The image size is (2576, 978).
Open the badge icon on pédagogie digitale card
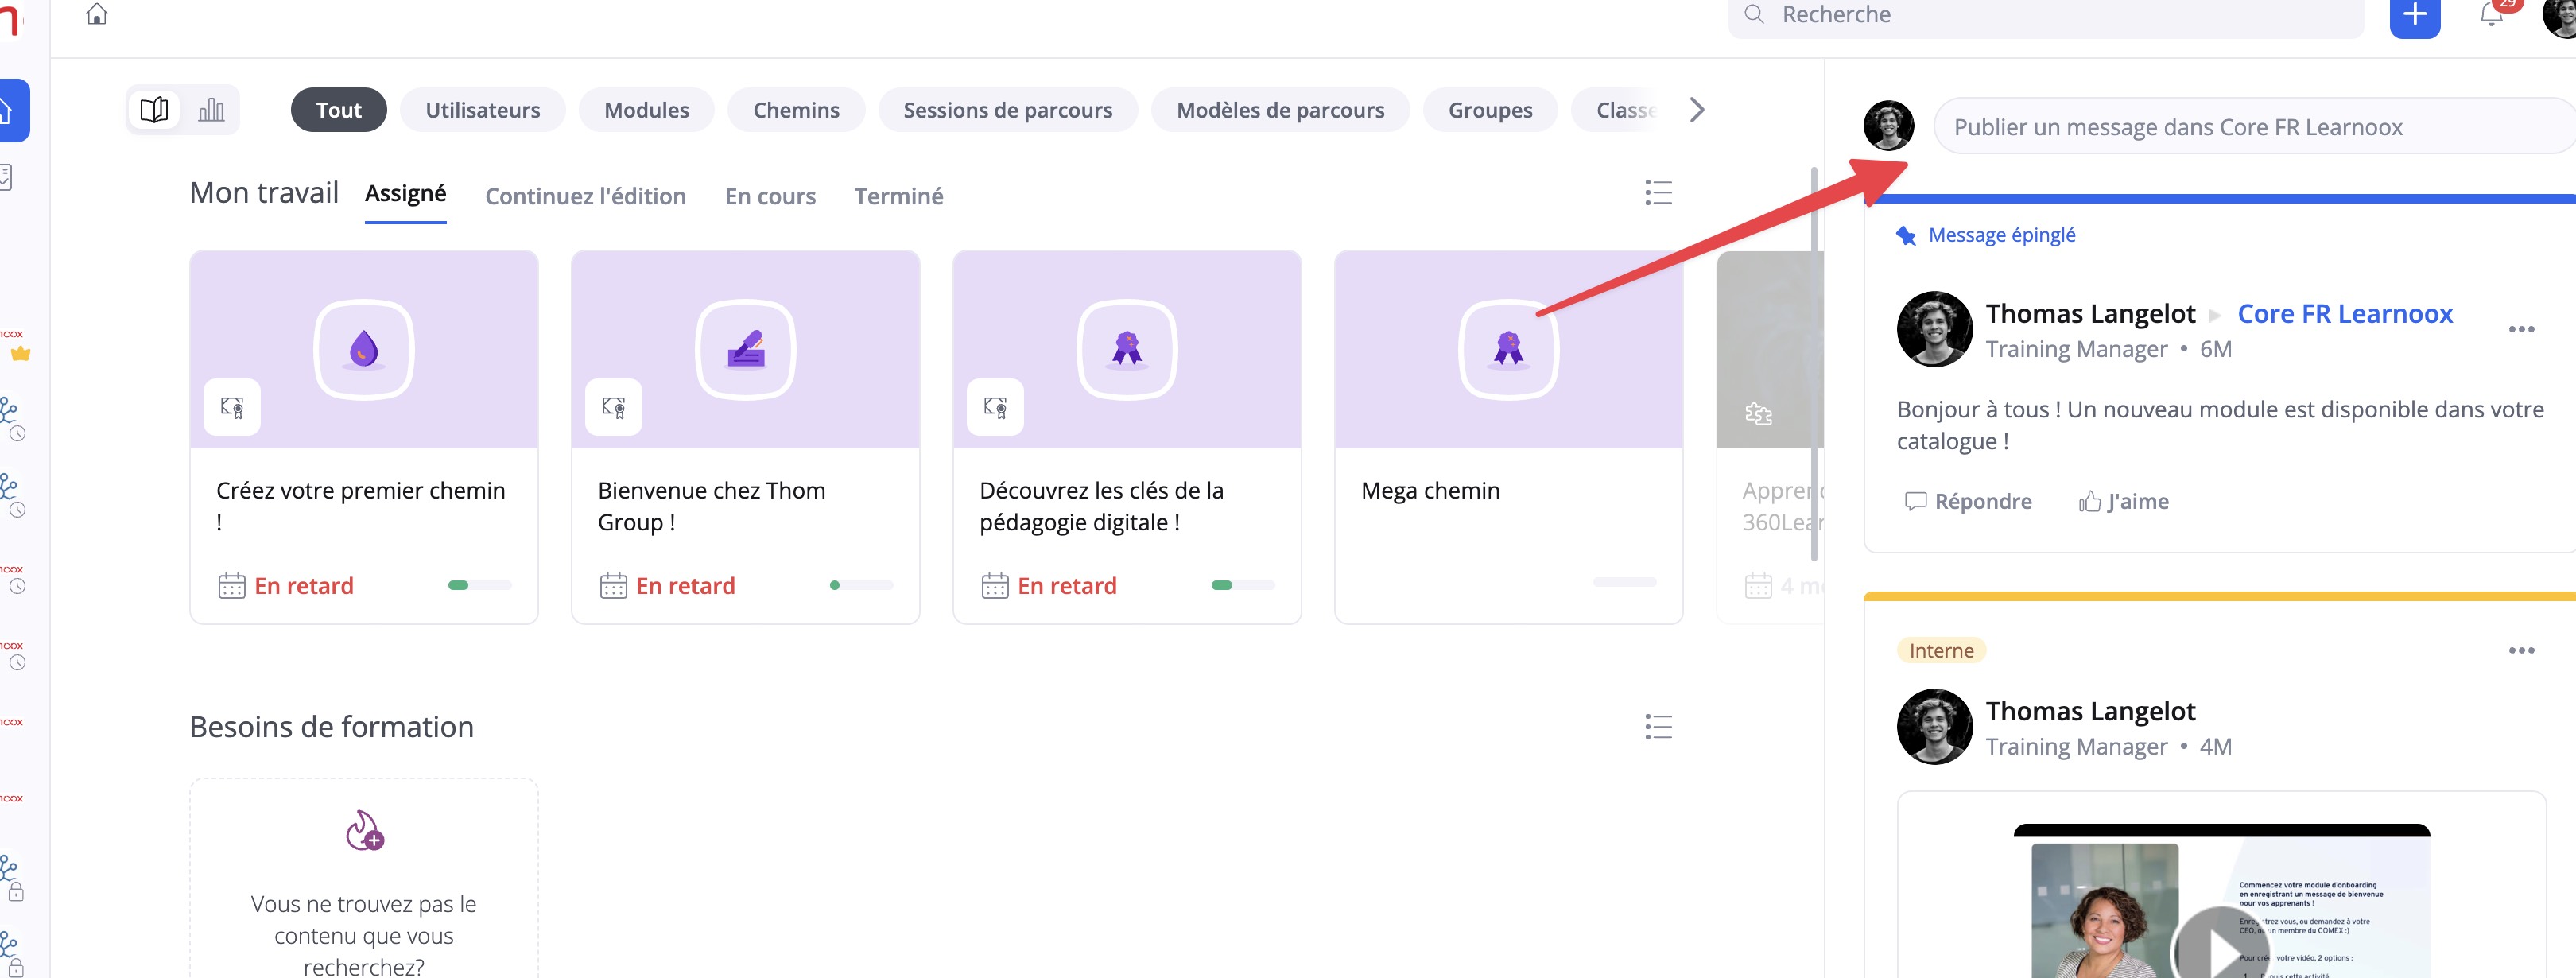click(x=1127, y=350)
